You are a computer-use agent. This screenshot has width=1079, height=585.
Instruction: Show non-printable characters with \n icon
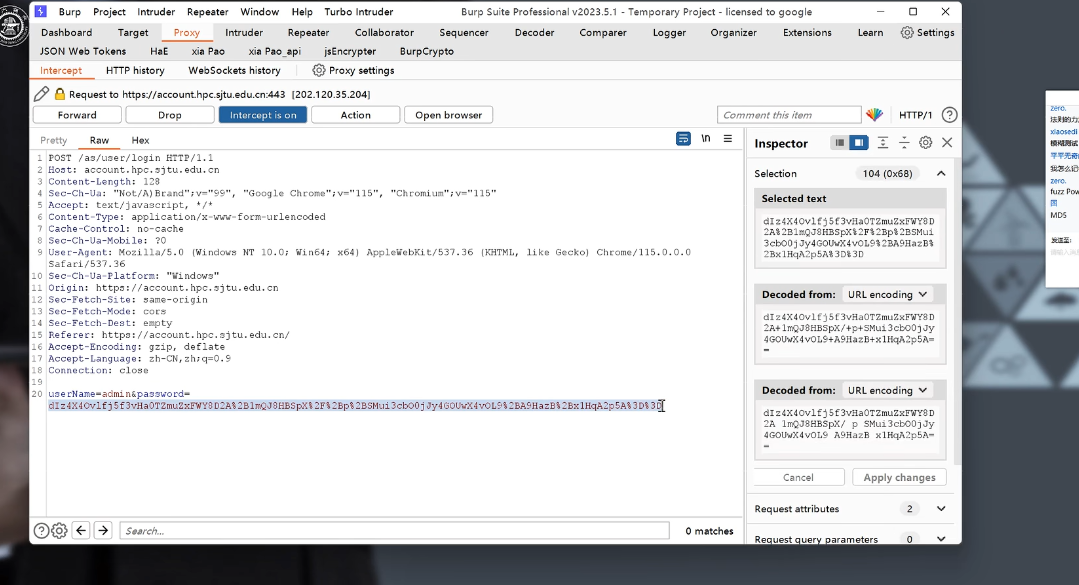[706, 139]
